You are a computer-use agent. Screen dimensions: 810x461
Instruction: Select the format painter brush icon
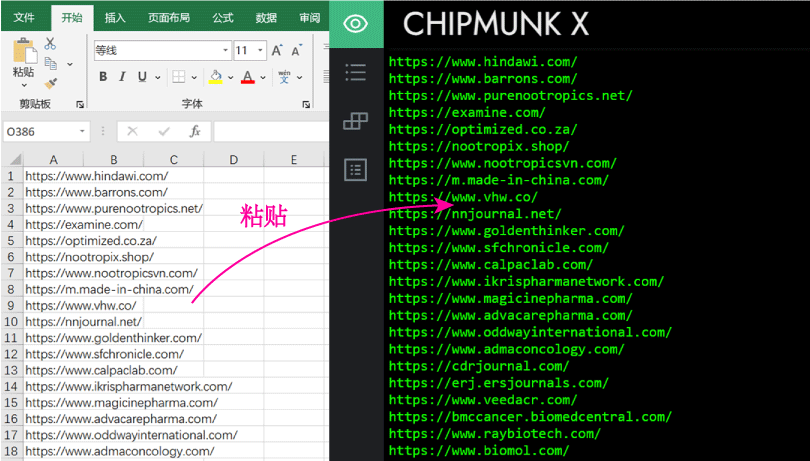(51, 84)
